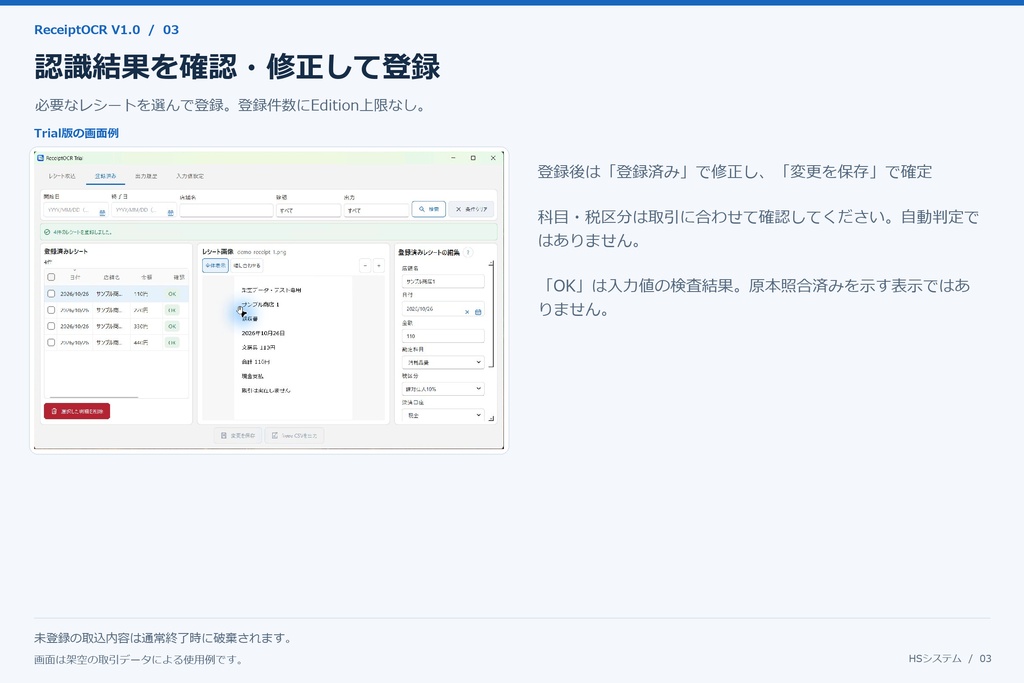The height and width of the screenshot is (683, 1024).
Task: Click the 金額 column header
Action: click(146, 277)
